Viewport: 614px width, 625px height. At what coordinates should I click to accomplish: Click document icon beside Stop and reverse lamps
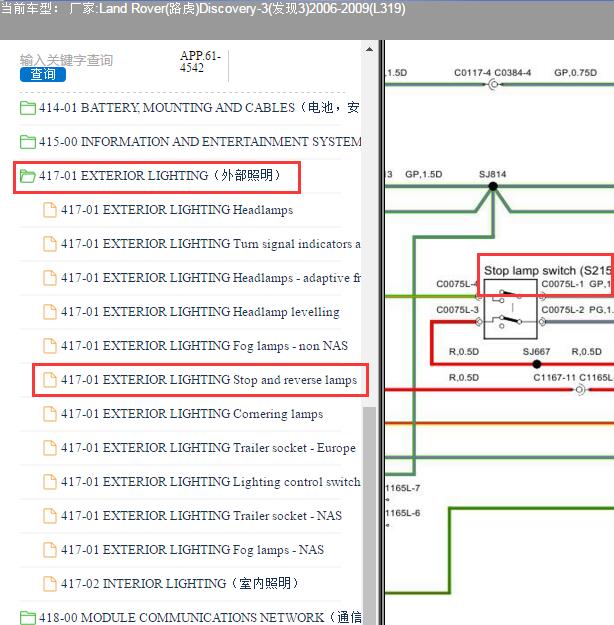pyautogui.click(x=49, y=379)
